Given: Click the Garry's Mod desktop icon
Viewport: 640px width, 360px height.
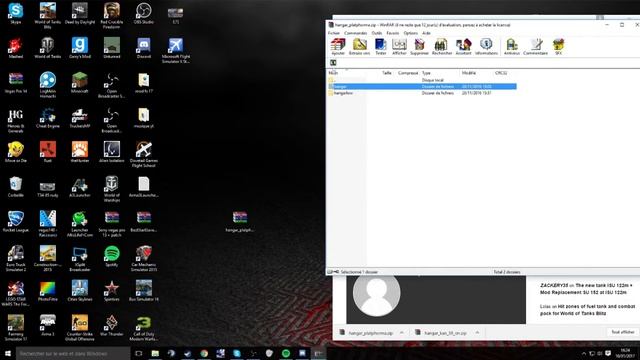Looking at the screenshot, I should 80,48.
